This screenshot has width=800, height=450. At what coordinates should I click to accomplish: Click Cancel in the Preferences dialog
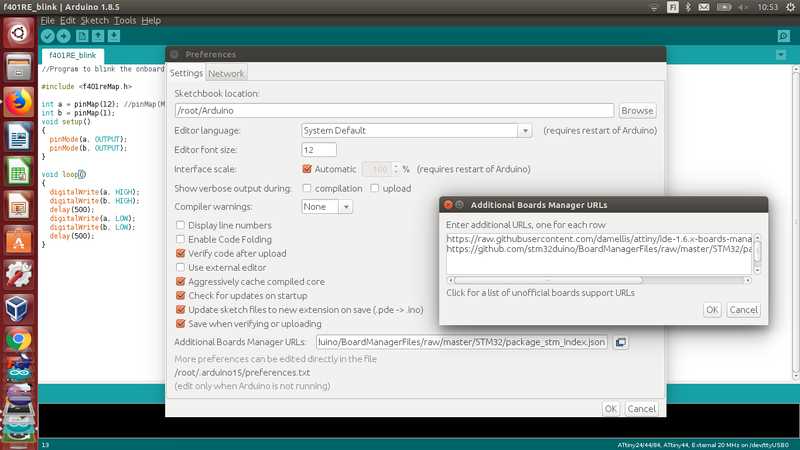pos(641,409)
